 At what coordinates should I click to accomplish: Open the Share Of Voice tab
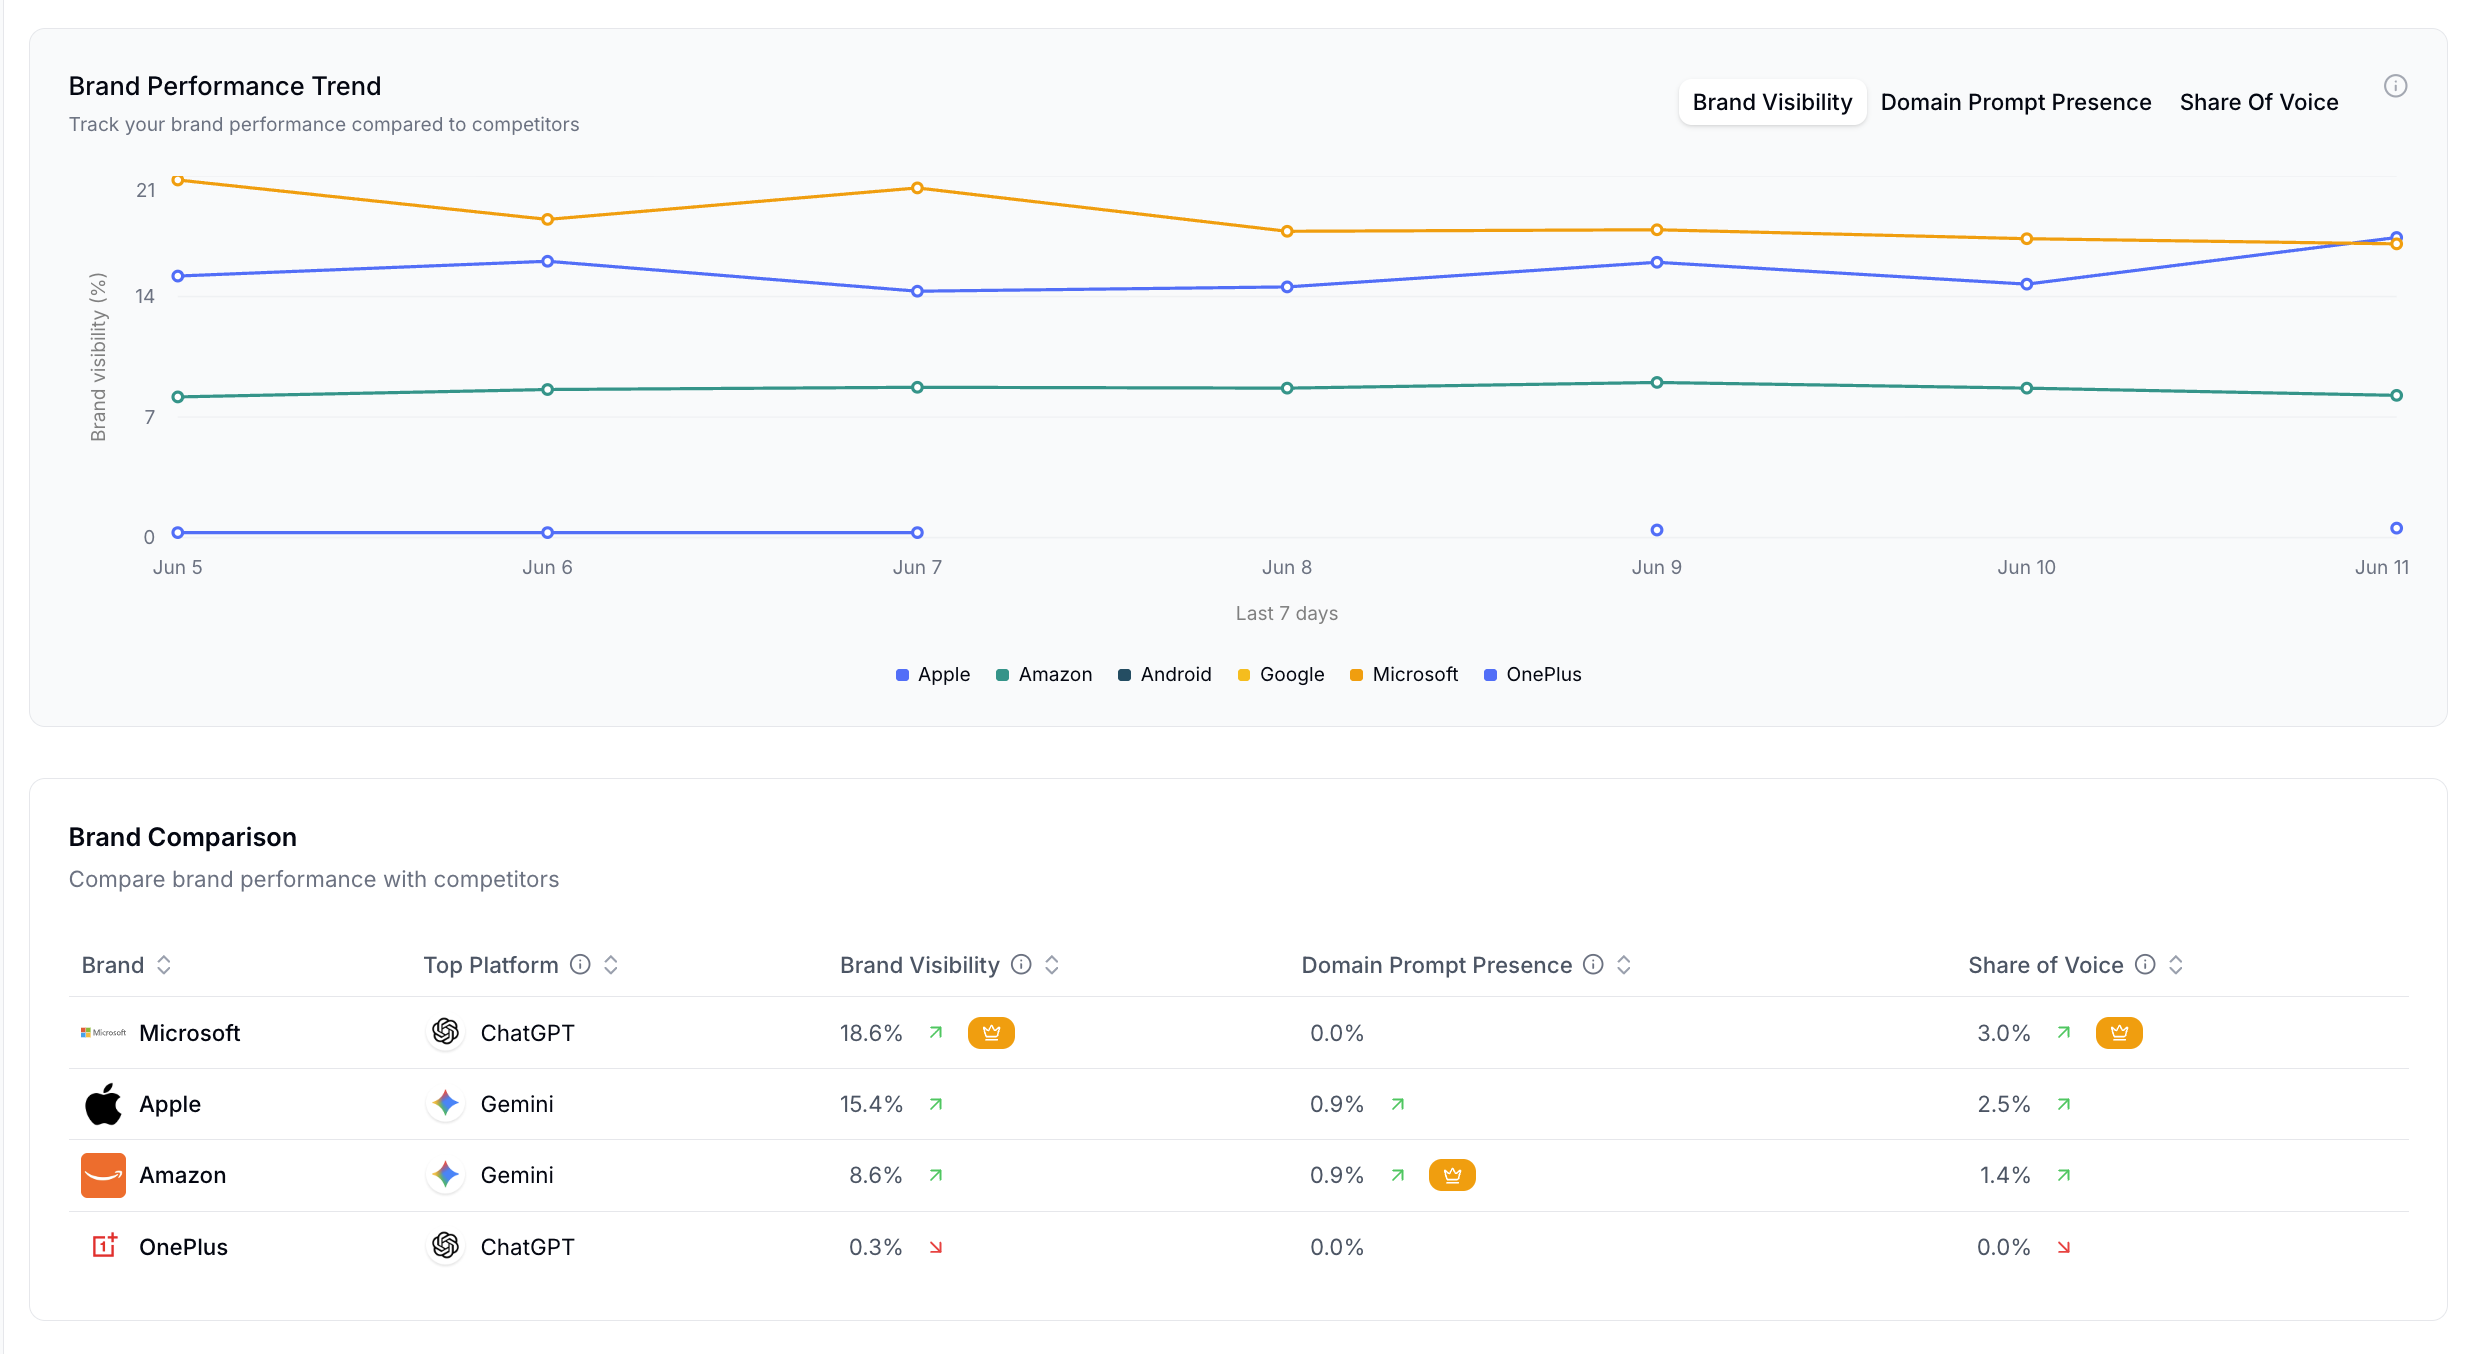click(2258, 102)
